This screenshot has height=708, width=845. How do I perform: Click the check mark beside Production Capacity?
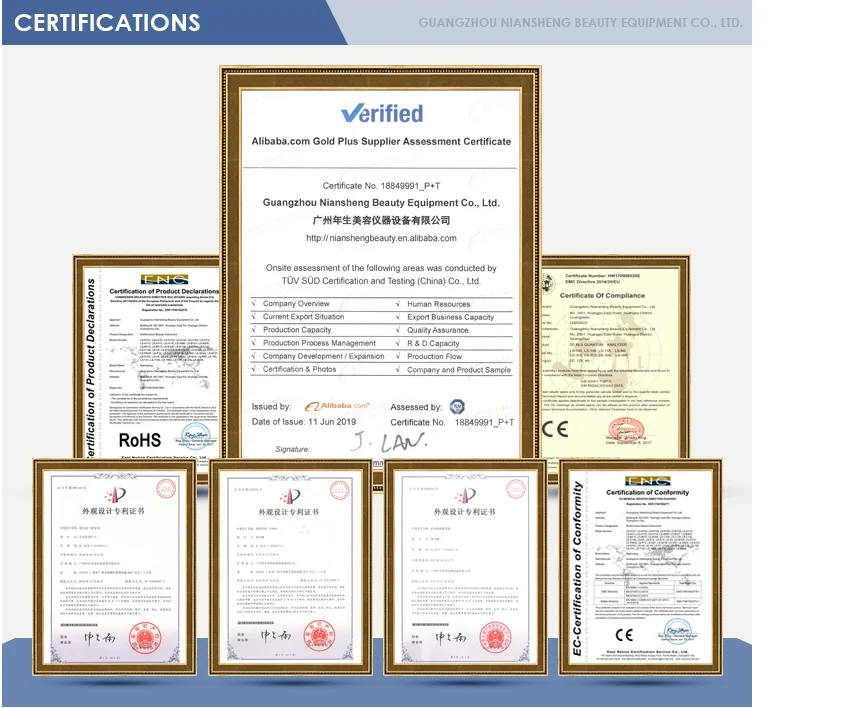pyautogui.click(x=254, y=329)
